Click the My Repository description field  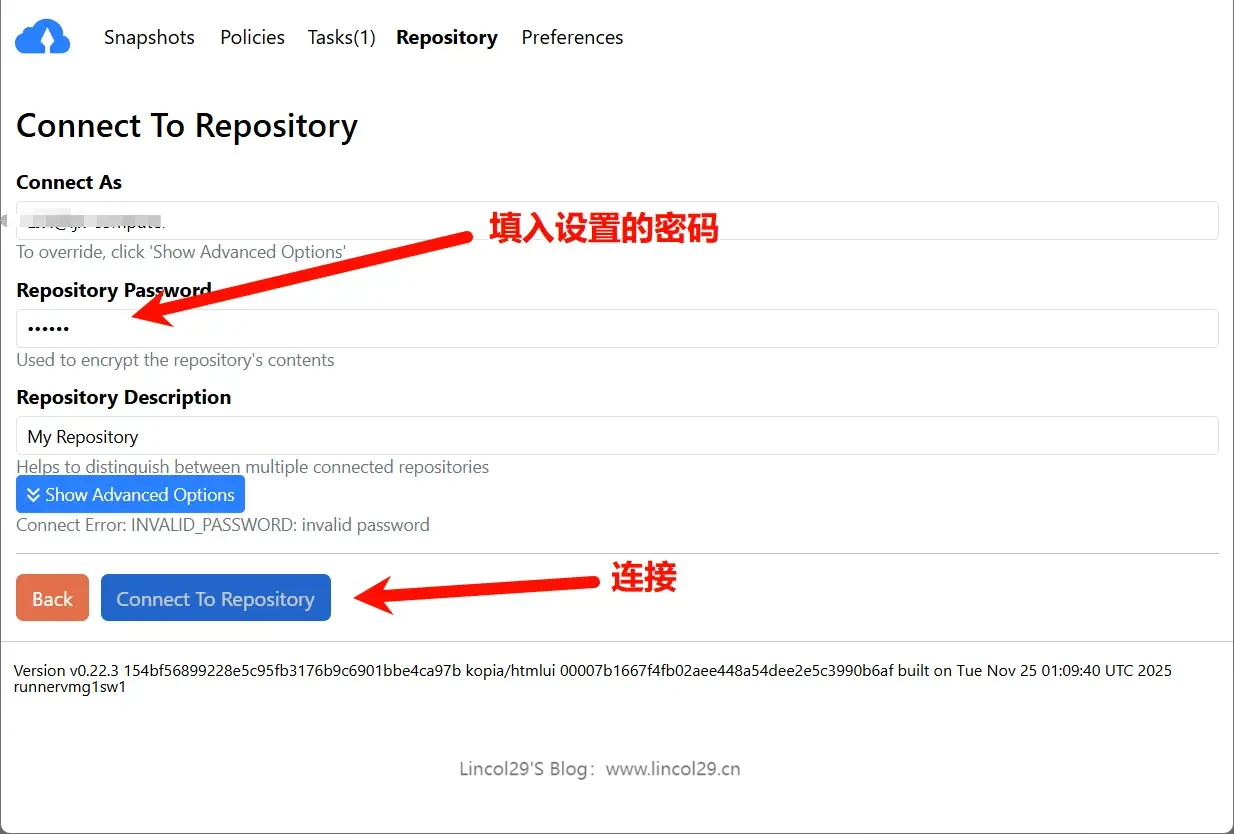coord(617,436)
